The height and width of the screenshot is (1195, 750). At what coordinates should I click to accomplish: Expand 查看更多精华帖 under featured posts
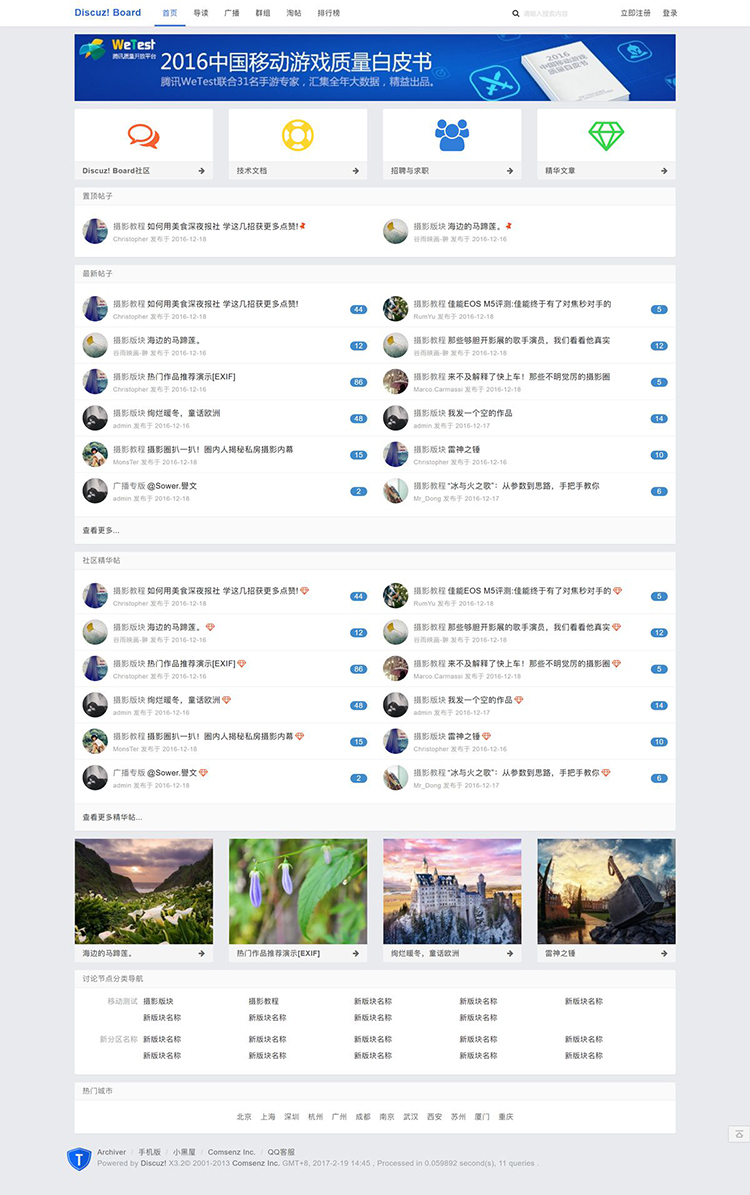(112, 817)
